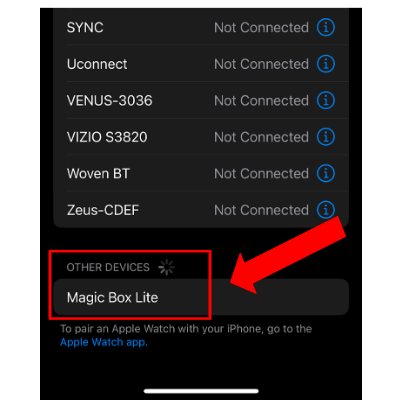
Task: Connect to SYNC device row
Action: pos(201,27)
